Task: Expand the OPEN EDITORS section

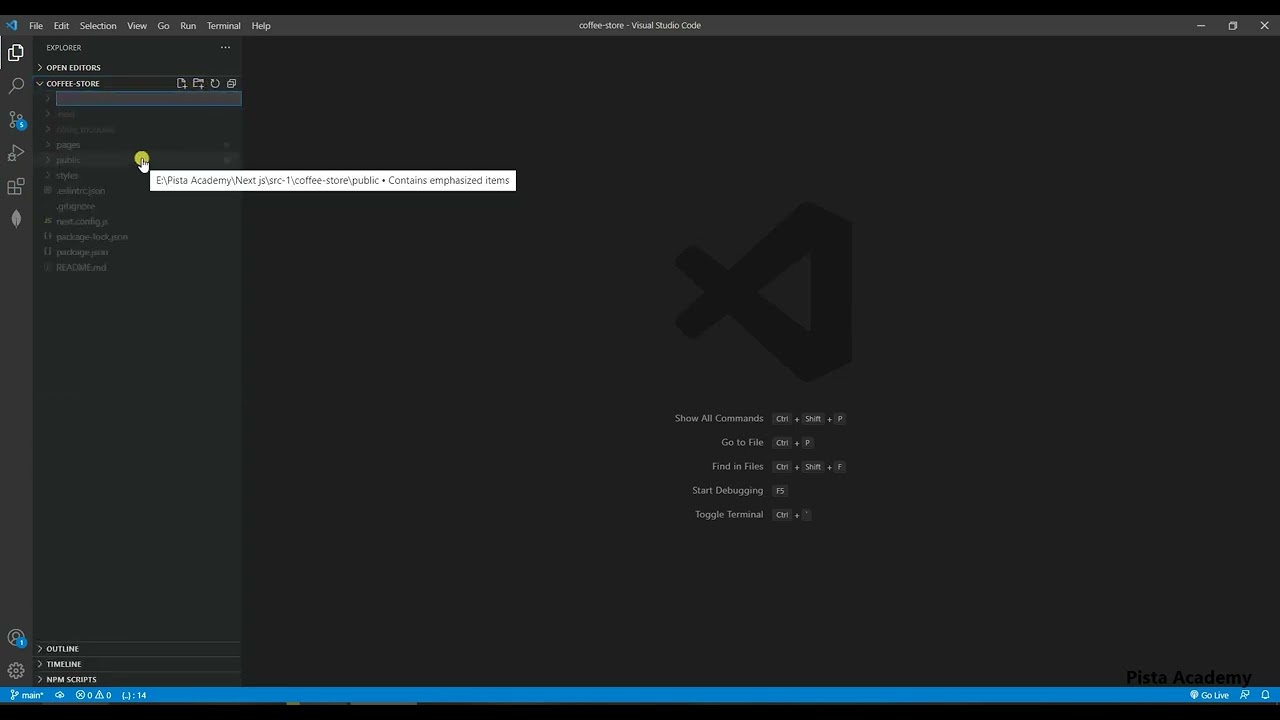Action: click(137, 68)
